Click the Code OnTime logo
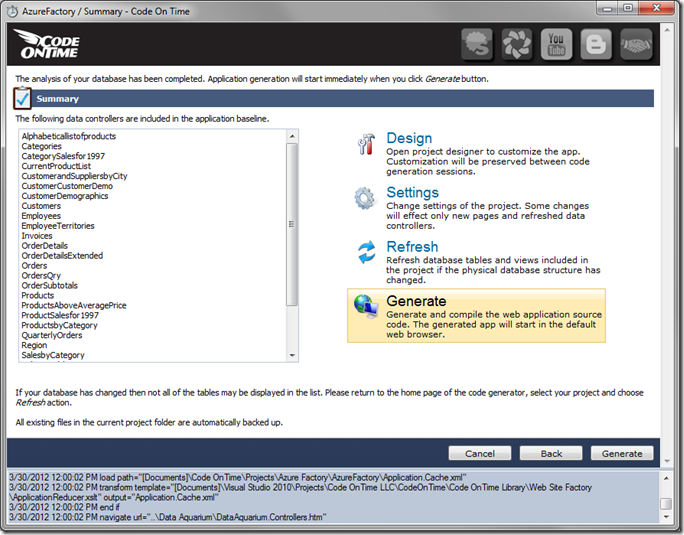Image resolution: width=684 pixels, height=535 pixels. click(47, 44)
